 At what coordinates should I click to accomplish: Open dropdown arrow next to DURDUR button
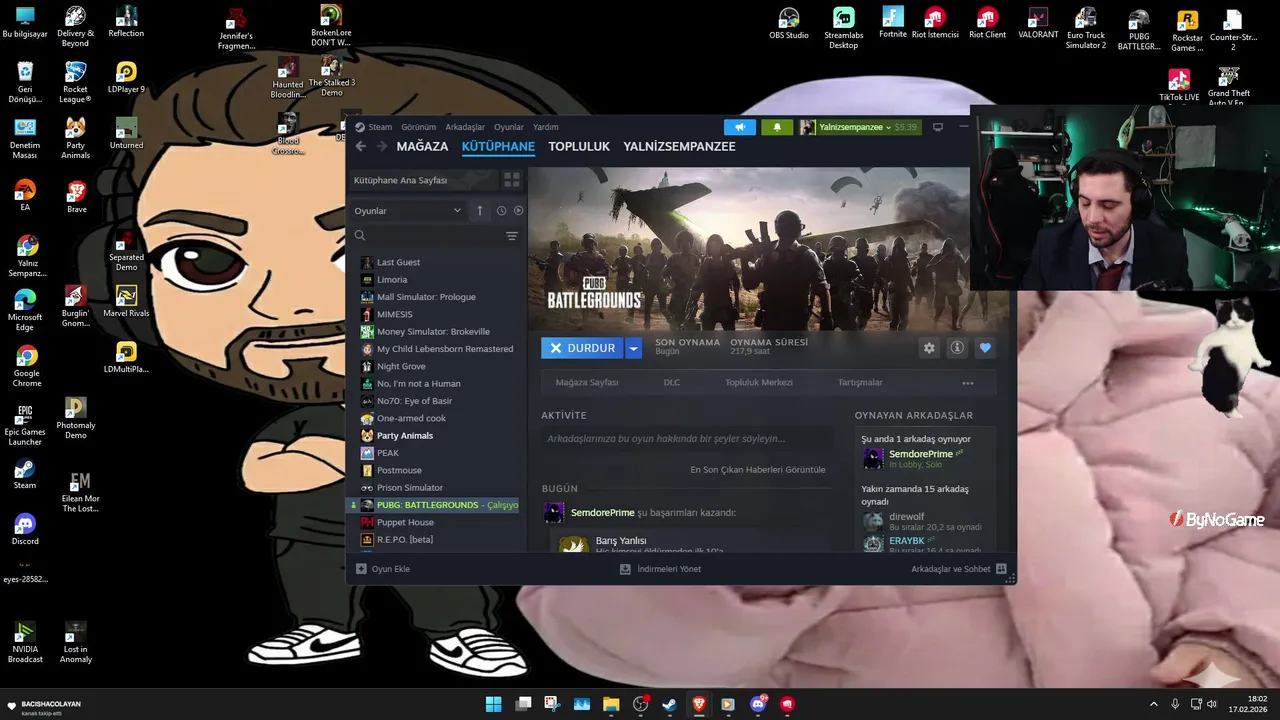[x=633, y=348]
